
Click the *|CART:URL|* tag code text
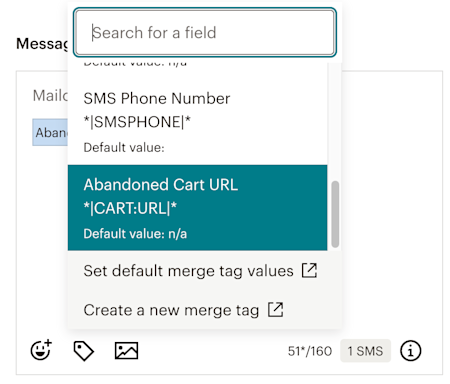(130, 208)
